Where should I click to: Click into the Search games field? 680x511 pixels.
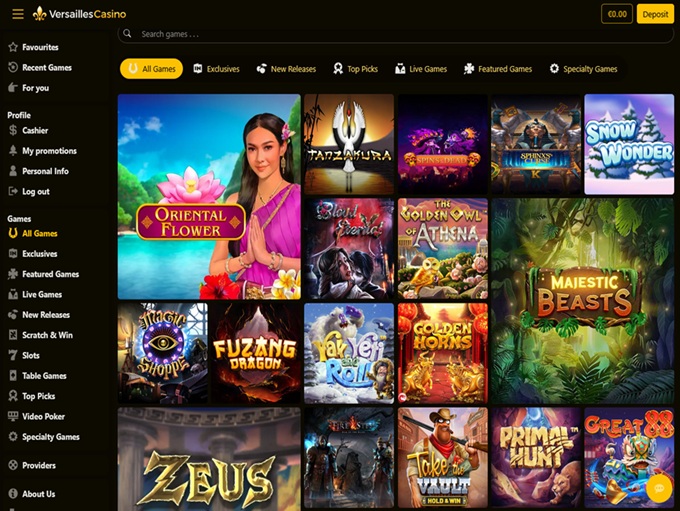click(x=396, y=34)
